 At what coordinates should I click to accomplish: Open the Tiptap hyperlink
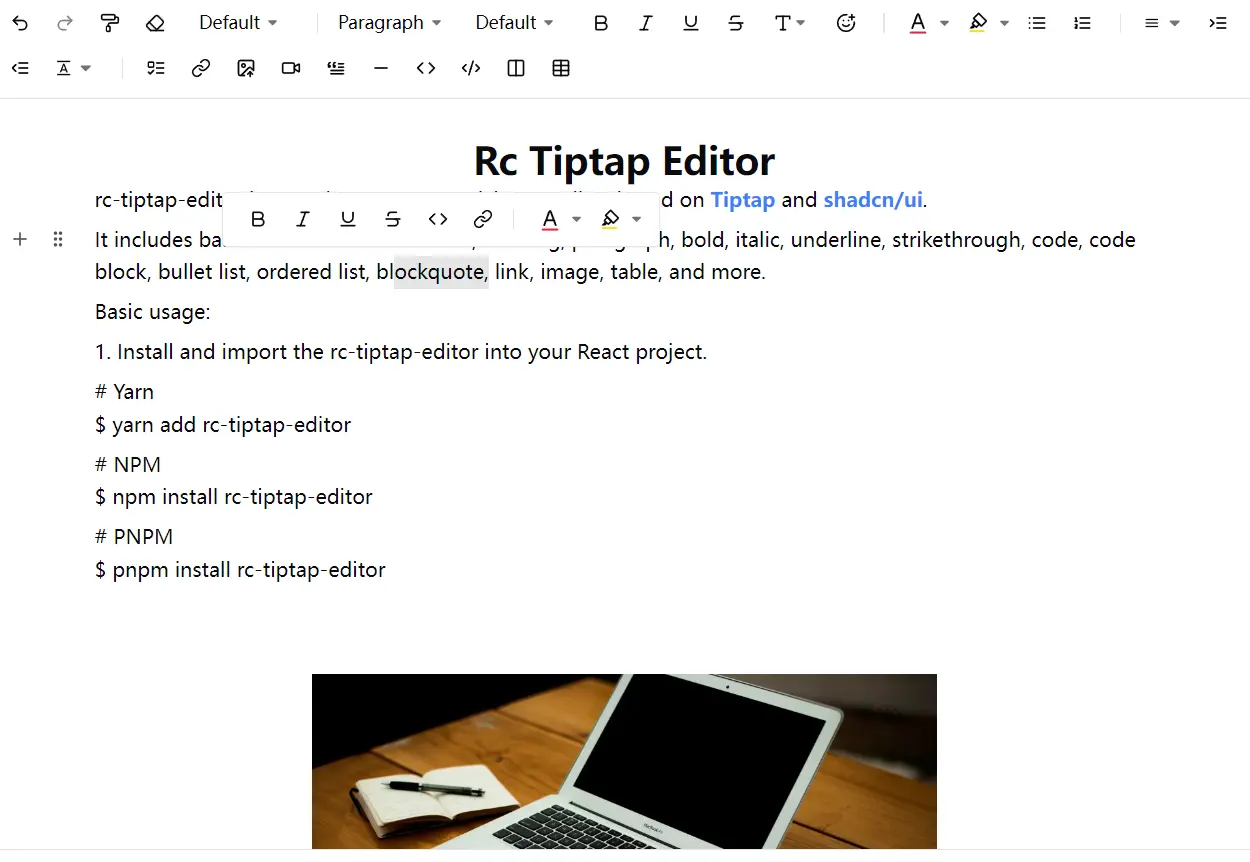pos(742,200)
